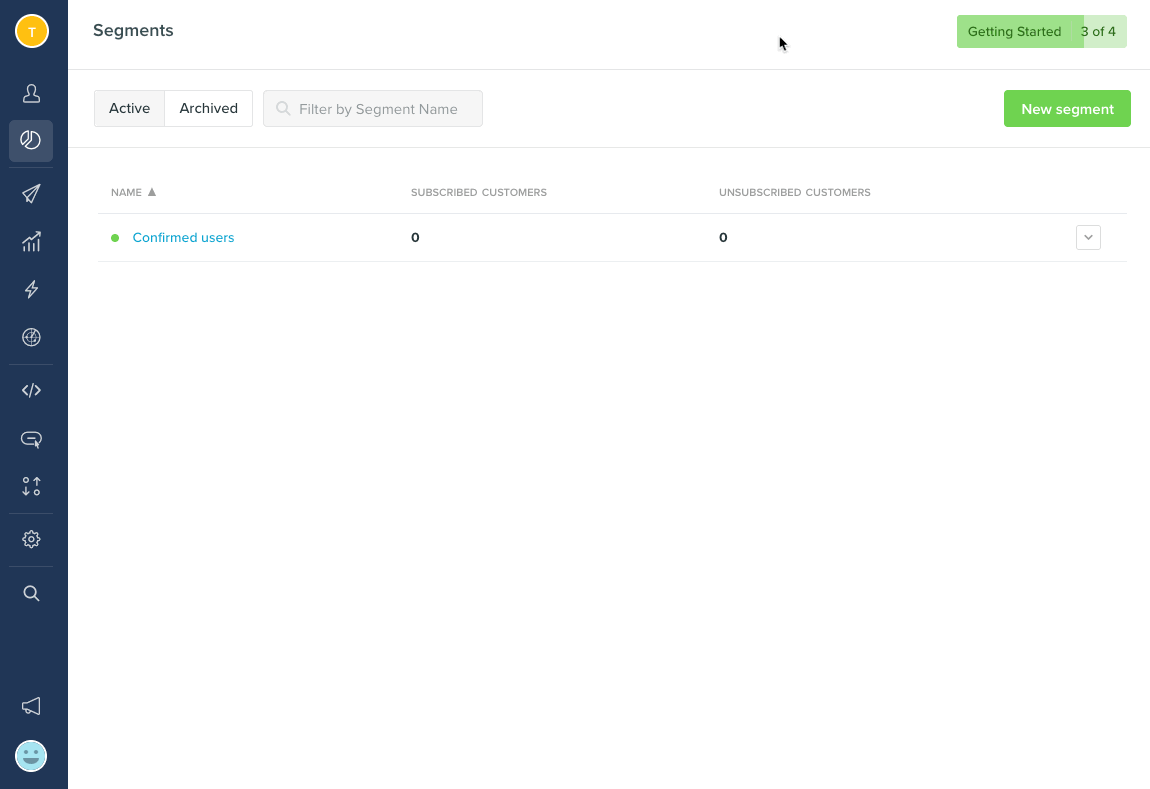The image size is (1150, 789).
Task: Sort segments by clicking the Name column arrow
Action: pos(152,192)
